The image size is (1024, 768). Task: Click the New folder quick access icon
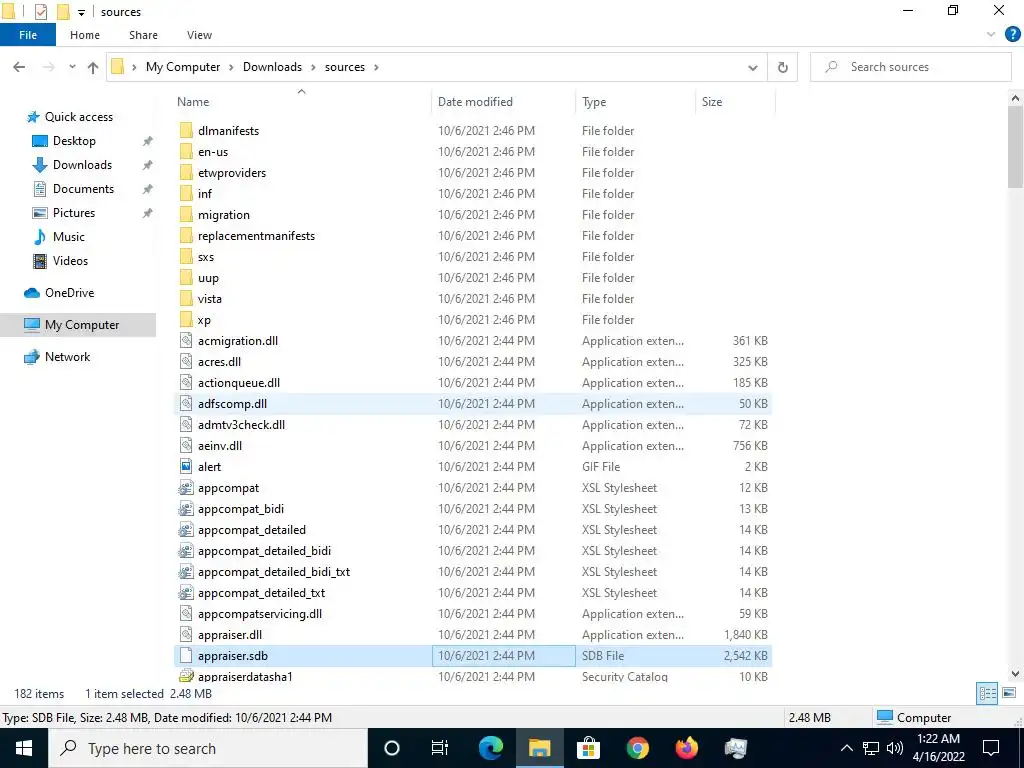tap(63, 12)
